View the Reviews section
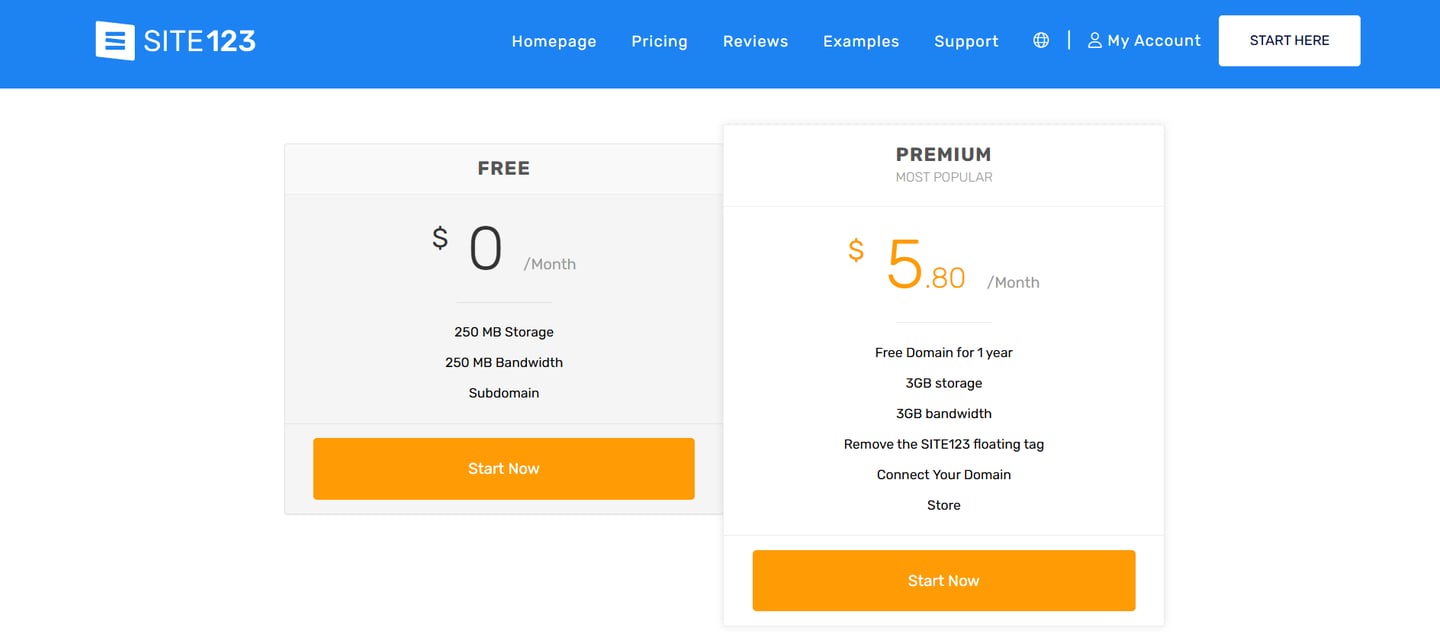1440x644 pixels. 755,41
